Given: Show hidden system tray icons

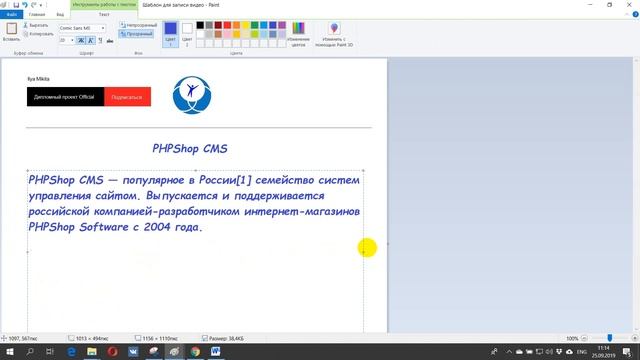Looking at the screenshot, I should coord(509,351).
